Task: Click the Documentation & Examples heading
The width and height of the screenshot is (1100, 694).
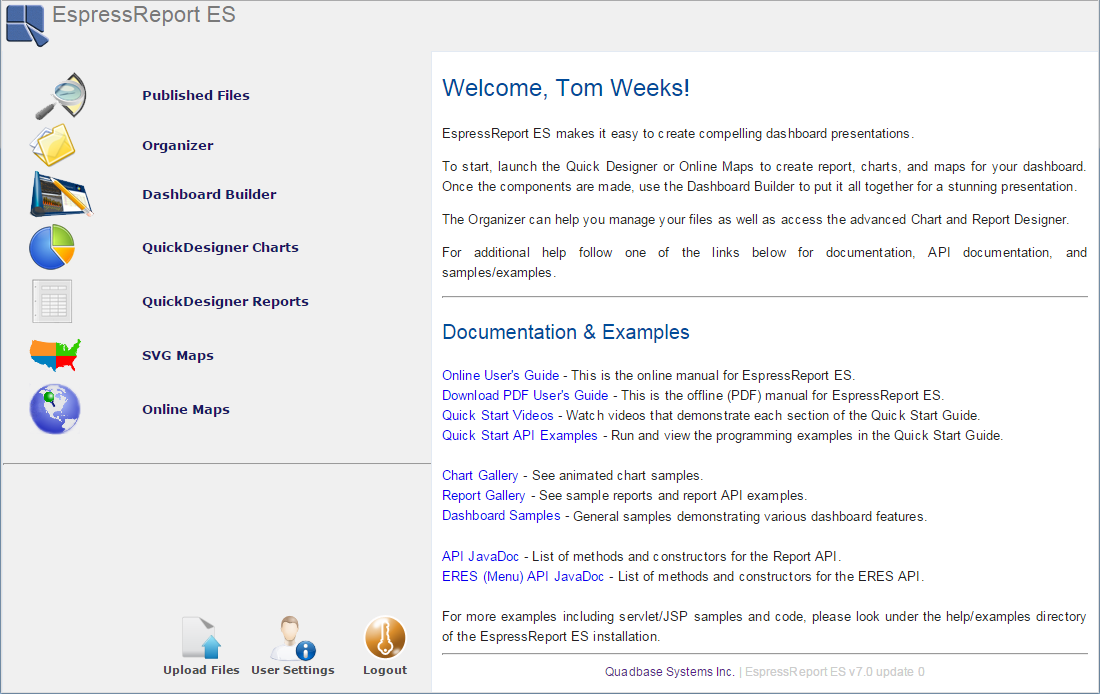Action: pos(565,332)
